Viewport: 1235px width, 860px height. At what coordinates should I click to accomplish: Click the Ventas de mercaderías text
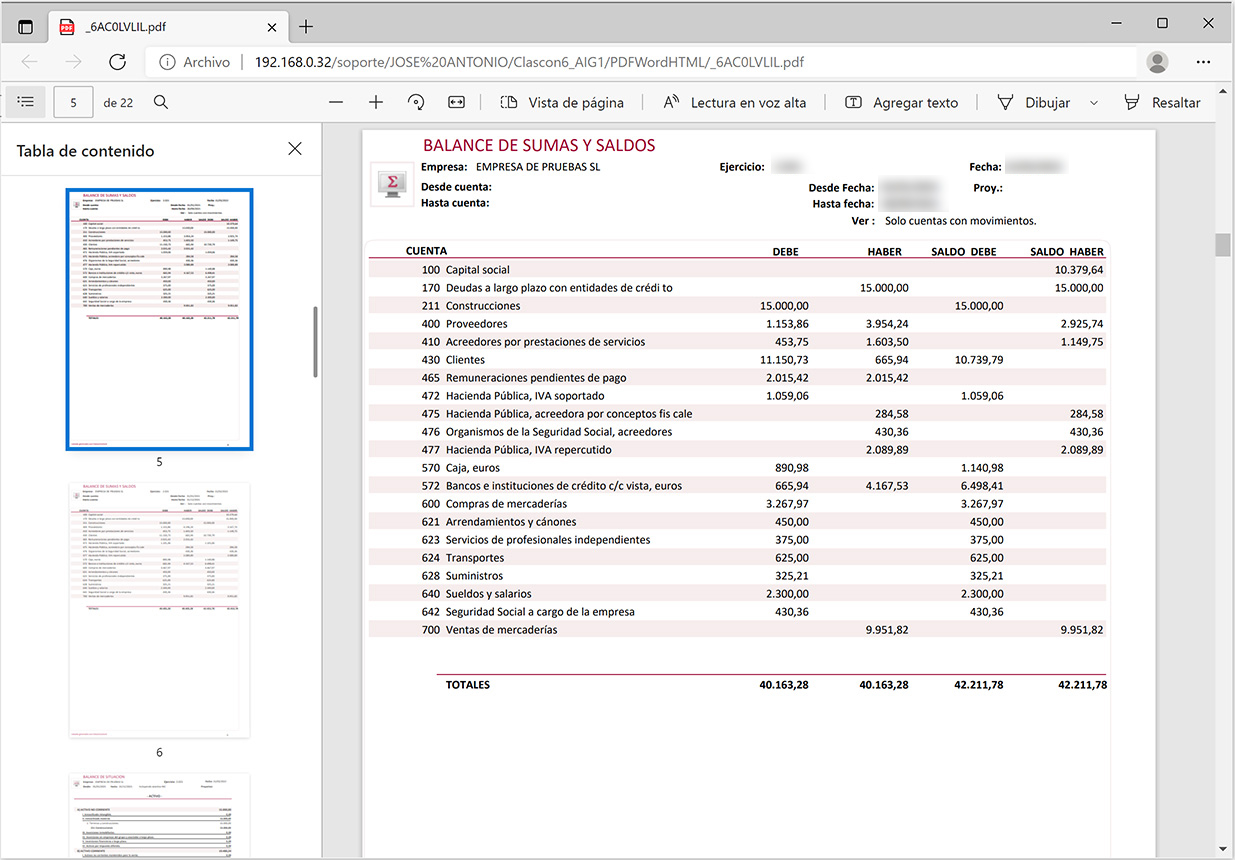tap(502, 630)
